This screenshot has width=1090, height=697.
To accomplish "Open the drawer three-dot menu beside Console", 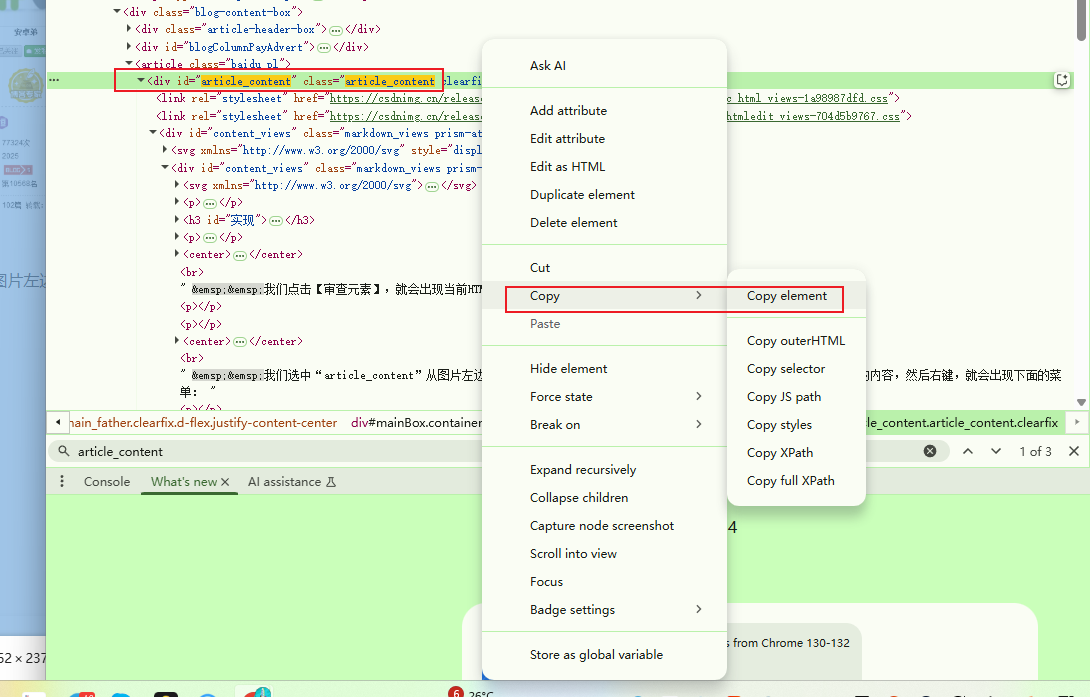I will coord(62,482).
